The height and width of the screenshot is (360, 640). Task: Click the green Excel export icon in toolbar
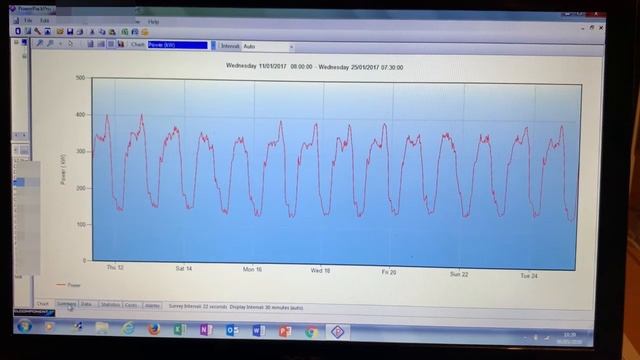click(x=124, y=32)
